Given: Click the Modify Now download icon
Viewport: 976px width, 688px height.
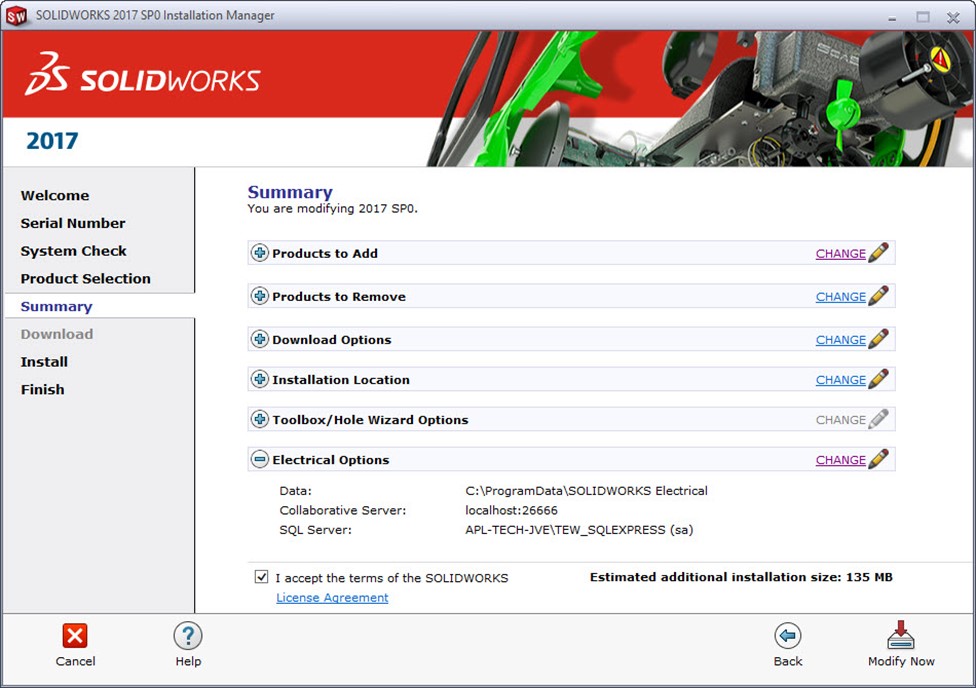Looking at the screenshot, I should [901, 636].
